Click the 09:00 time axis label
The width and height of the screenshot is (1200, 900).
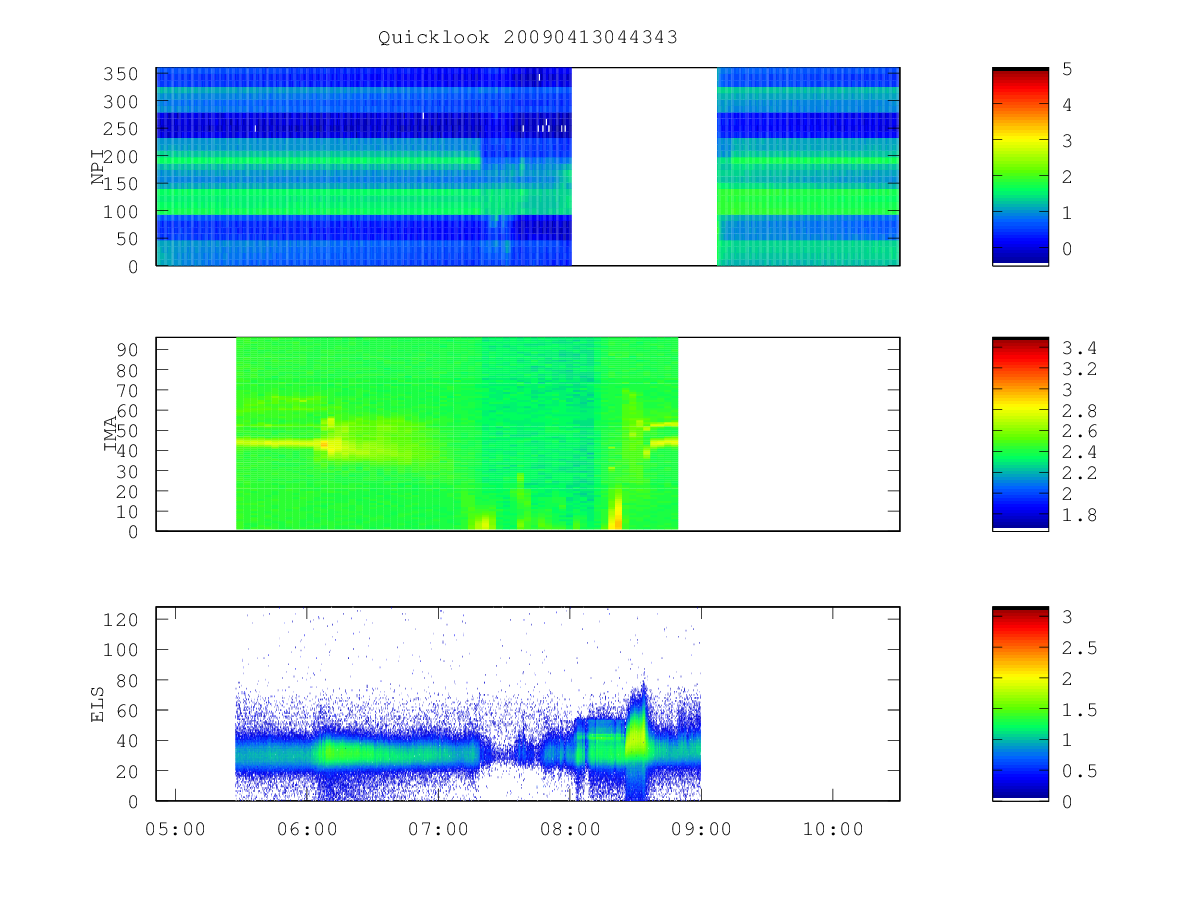click(x=701, y=829)
